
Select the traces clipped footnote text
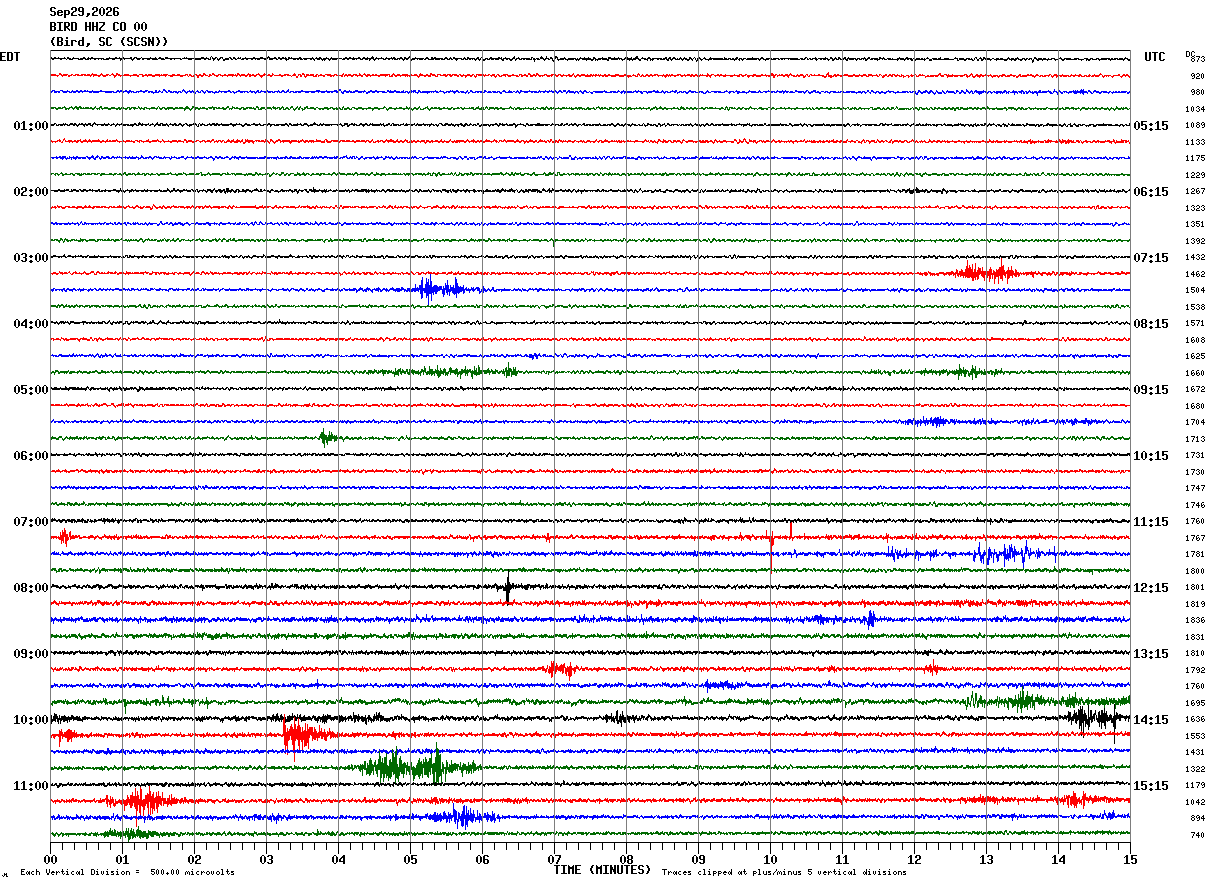click(785, 872)
